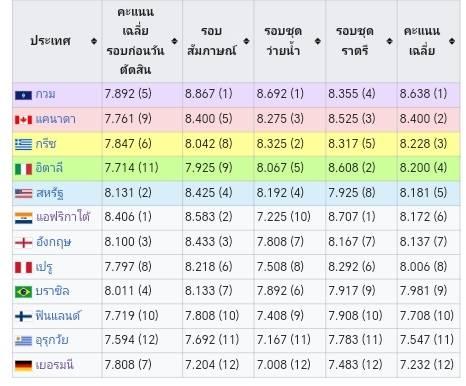466x386 pixels.
Task: Click the Canada flag icon
Action: point(23,120)
